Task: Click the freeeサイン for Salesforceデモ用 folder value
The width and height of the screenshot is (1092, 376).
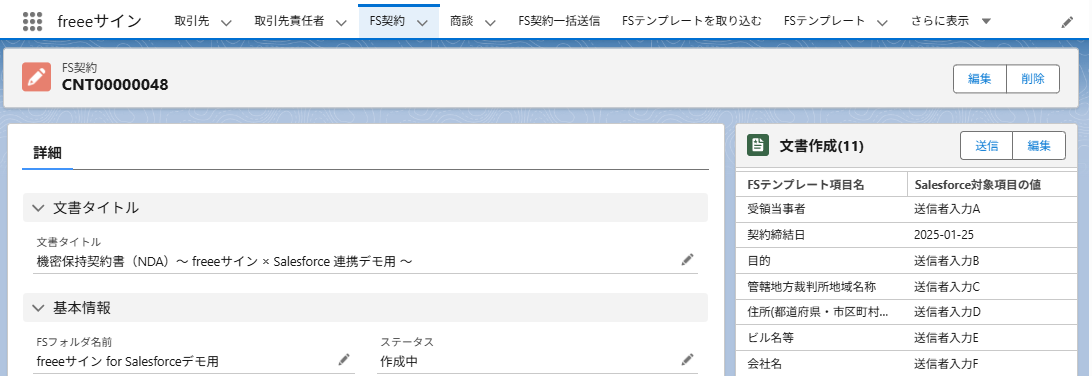Action: point(127,361)
